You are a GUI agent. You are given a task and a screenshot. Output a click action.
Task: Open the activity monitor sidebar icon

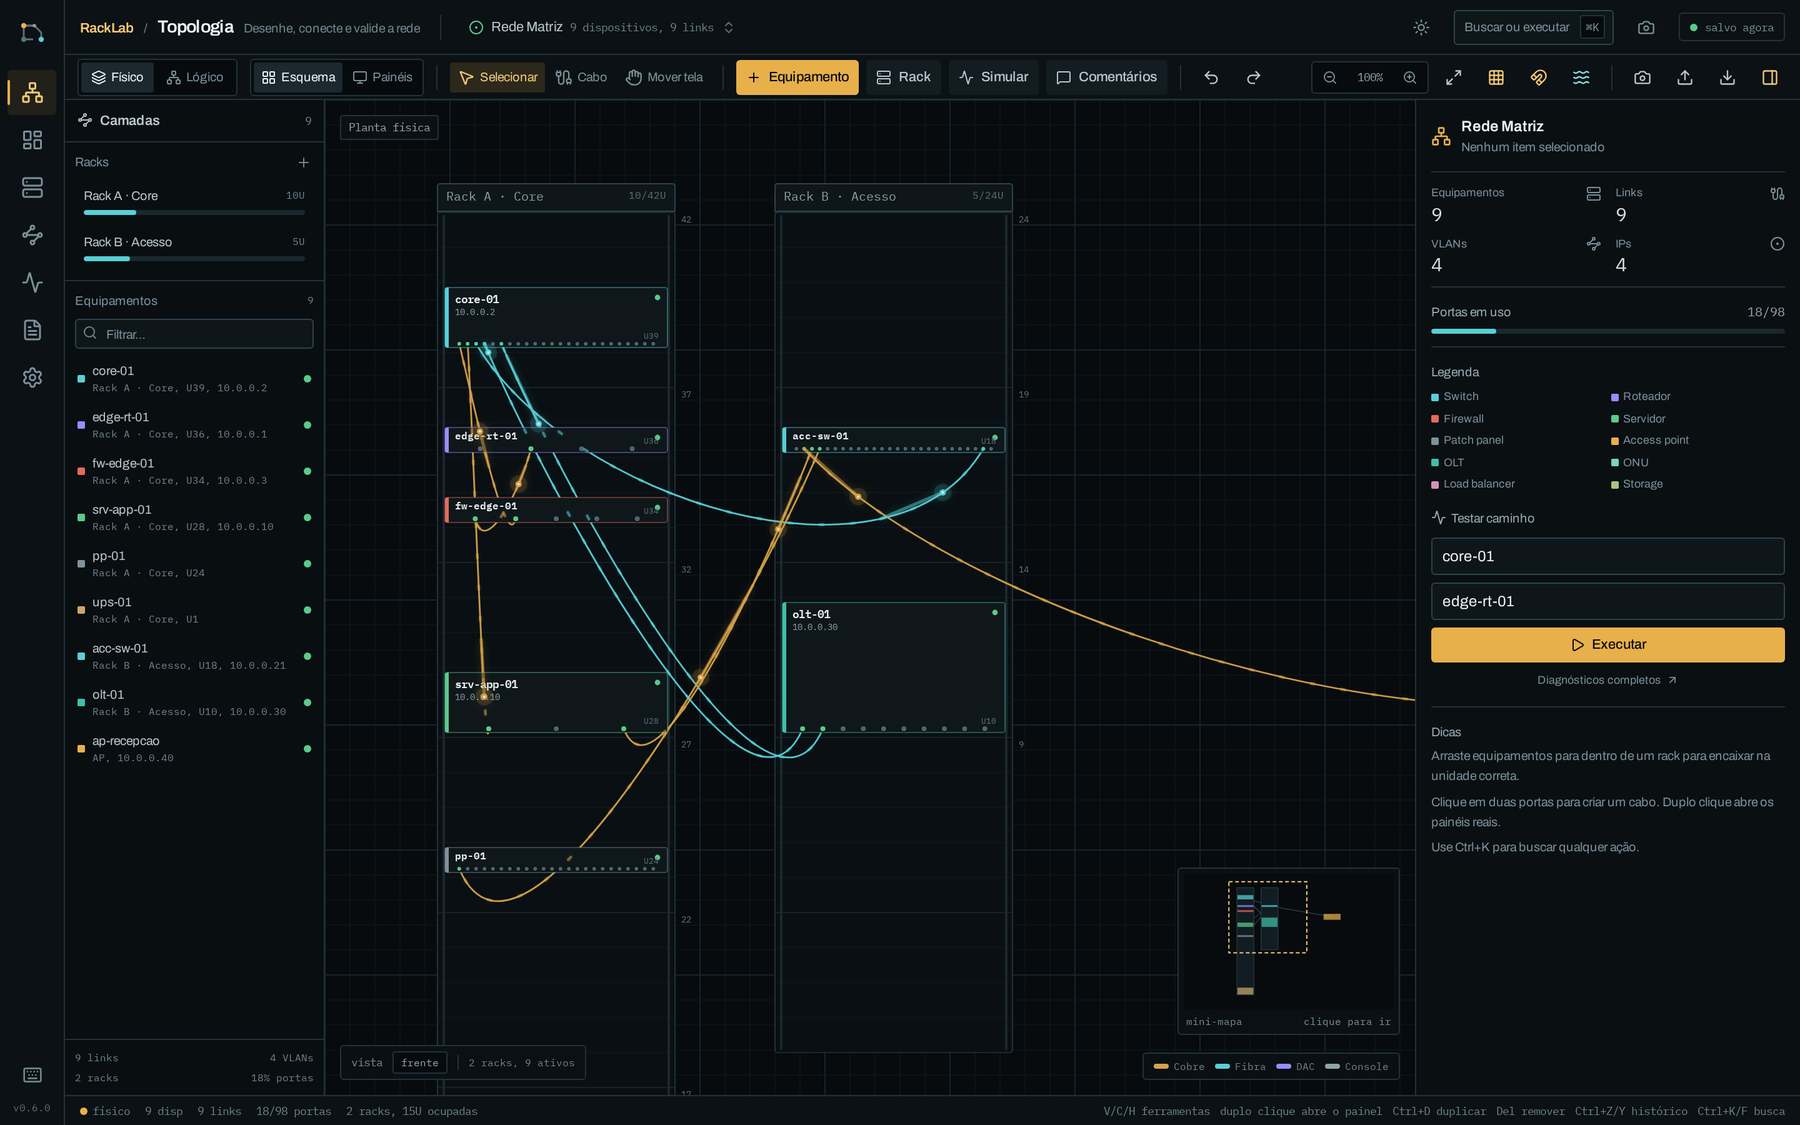(32, 282)
